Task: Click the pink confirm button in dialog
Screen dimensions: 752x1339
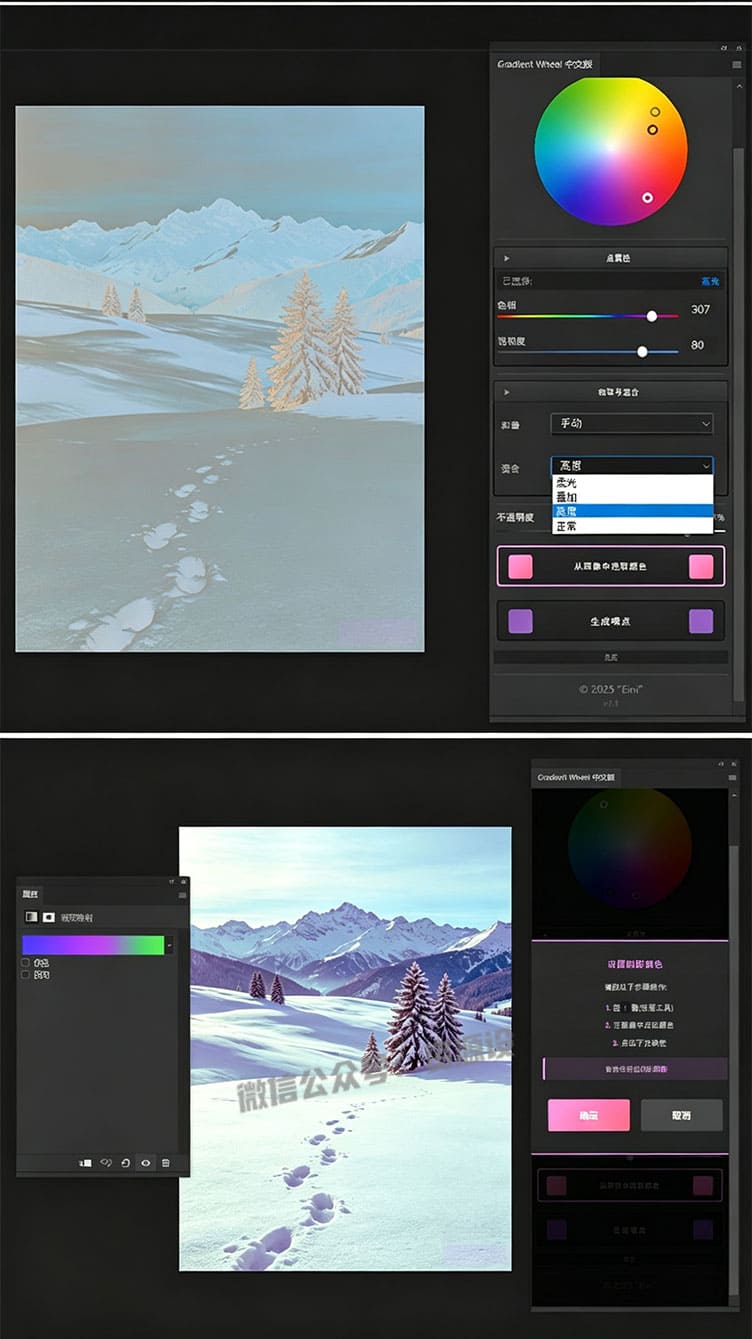Action: 589,1115
